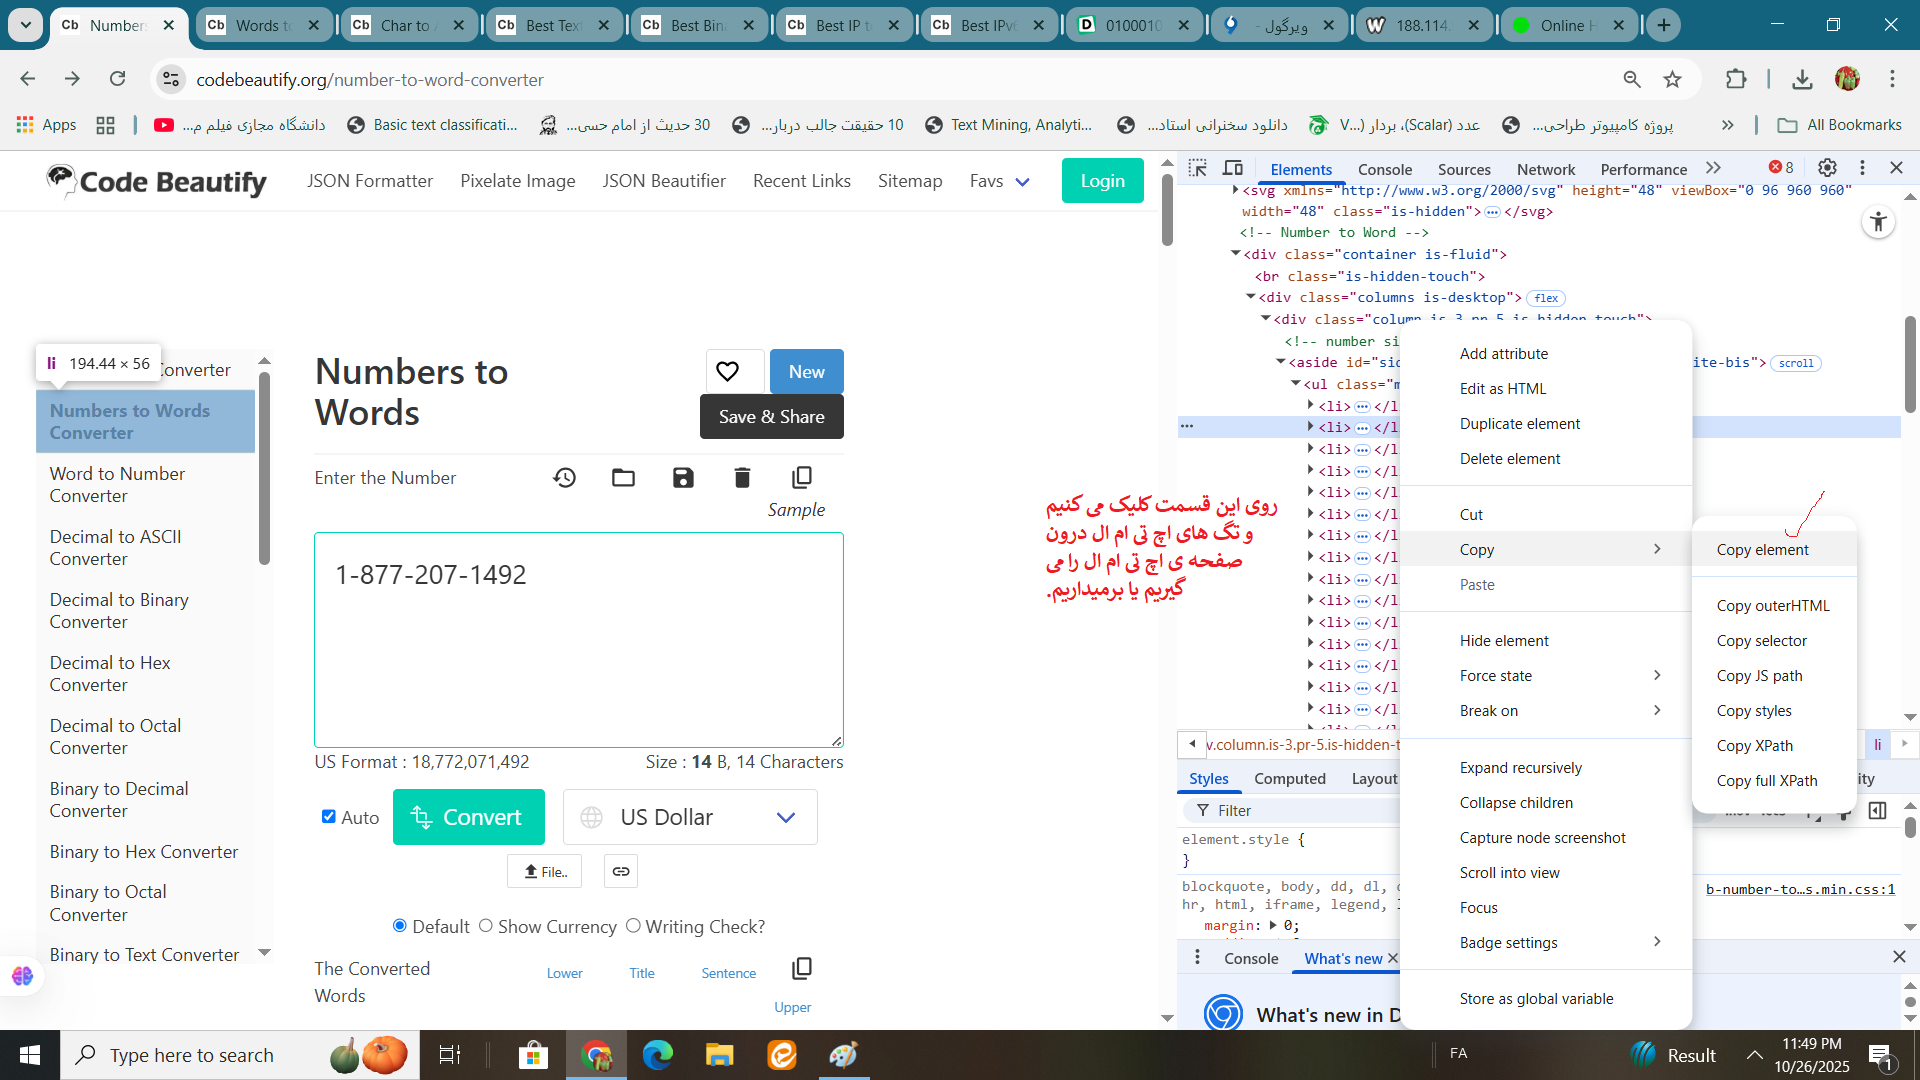Click the link URL icon beside File button
Viewport: 1920px width, 1080px height.
(x=621, y=872)
